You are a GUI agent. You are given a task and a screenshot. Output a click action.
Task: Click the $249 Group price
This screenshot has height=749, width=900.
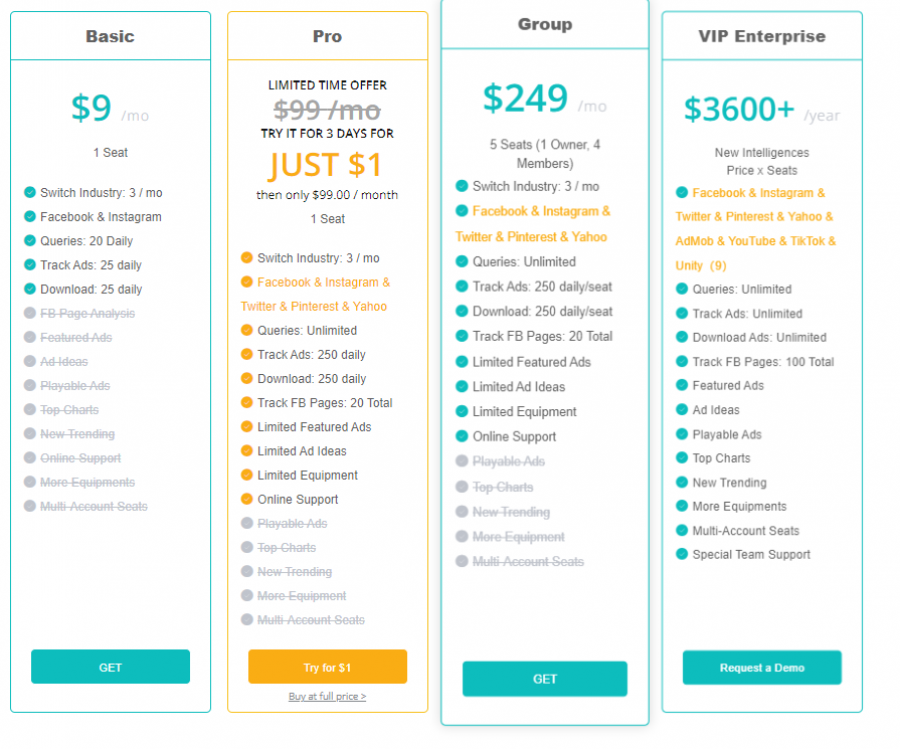point(525,98)
